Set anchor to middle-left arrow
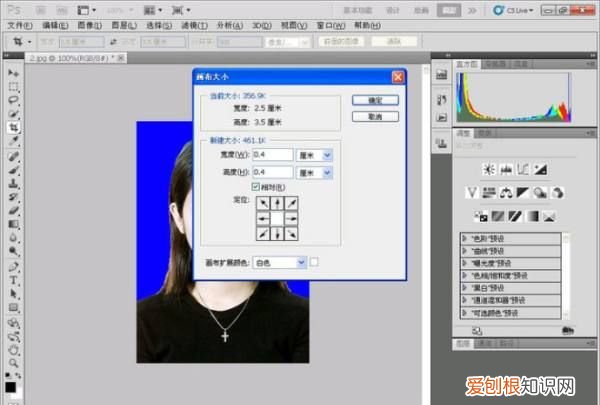Image resolution: width=600 pixels, height=405 pixels. [263, 219]
